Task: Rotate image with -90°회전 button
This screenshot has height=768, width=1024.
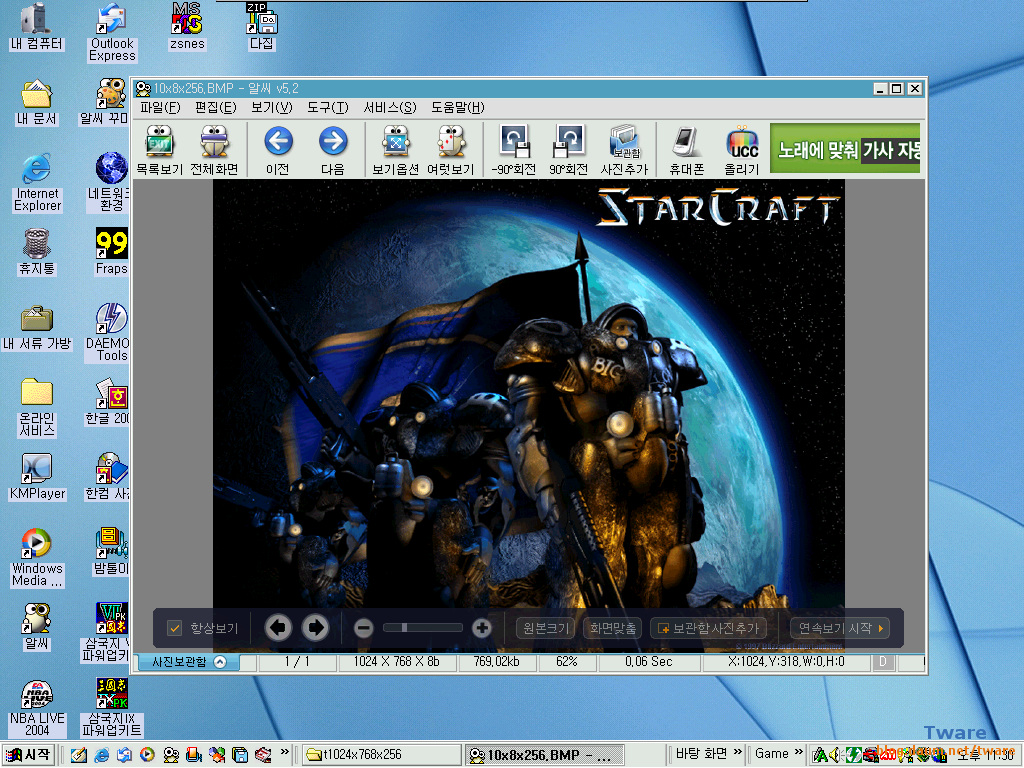Action: click(x=514, y=150)
